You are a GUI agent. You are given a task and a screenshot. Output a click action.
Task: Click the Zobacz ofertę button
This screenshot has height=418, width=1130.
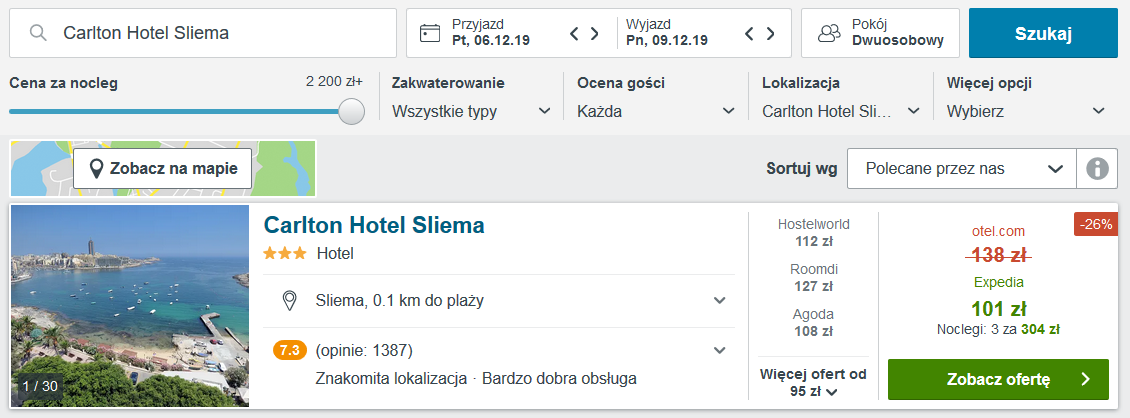998,379
